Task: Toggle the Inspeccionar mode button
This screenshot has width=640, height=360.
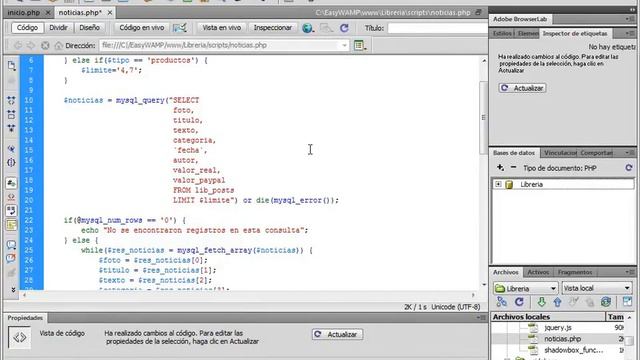Action: [x=273, y=28]
